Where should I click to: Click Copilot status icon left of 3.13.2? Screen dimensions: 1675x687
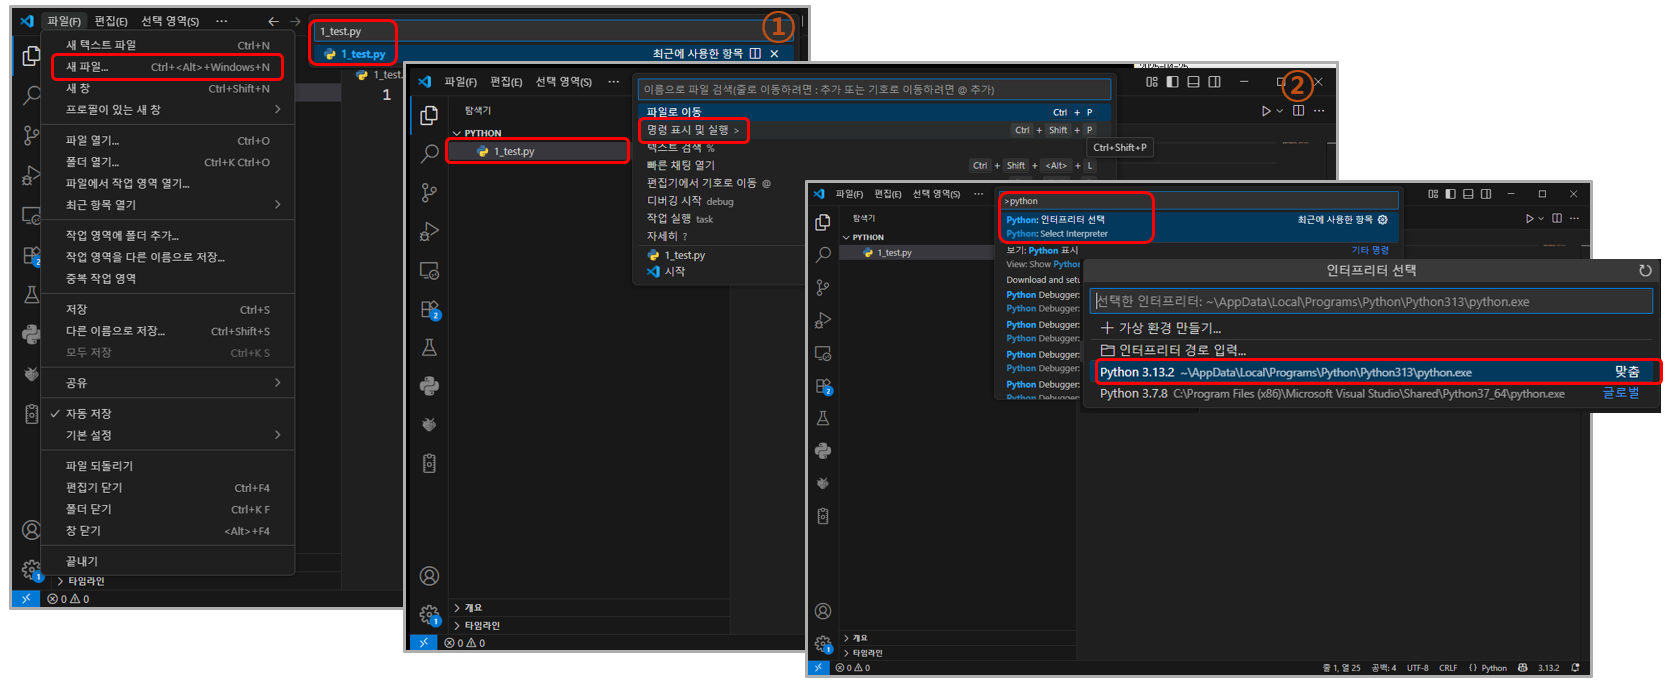point(1523,668)
